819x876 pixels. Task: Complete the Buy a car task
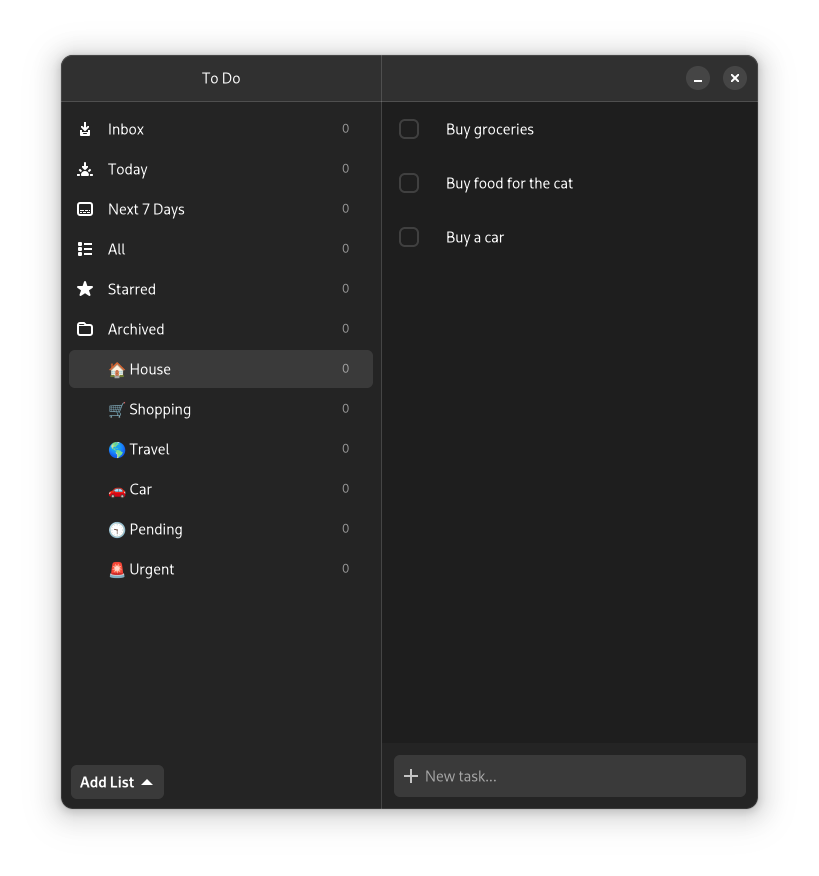408,237
